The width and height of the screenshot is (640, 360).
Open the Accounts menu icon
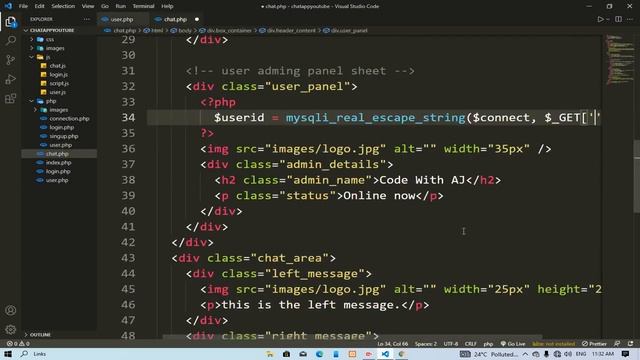pyautogui.click(x=11, y=310)
